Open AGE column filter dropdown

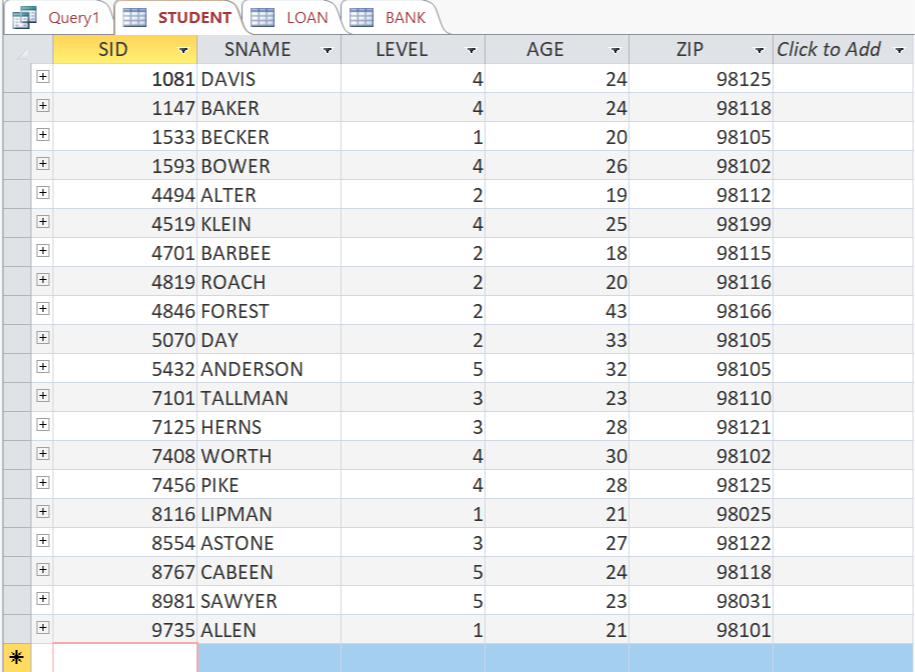(x=615, y=50)
